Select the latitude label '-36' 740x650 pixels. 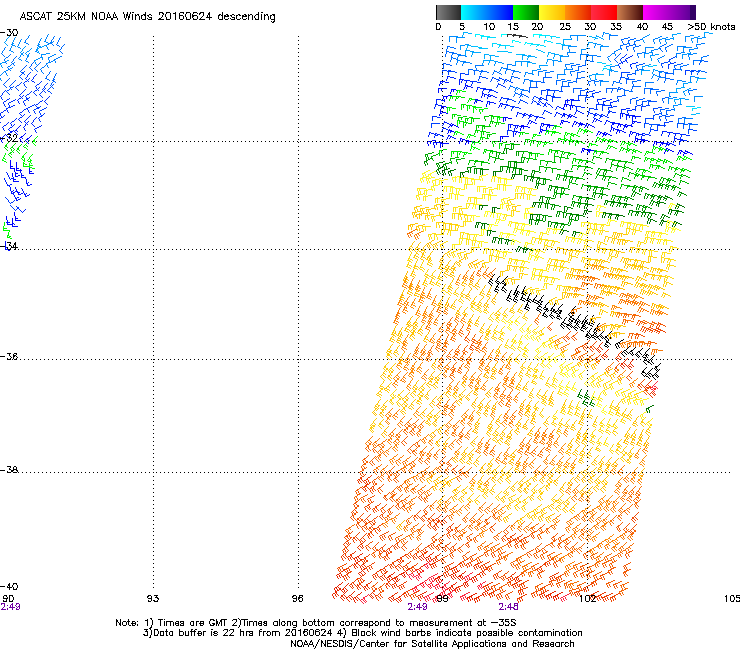pyautogui.click(x=9, y=356)
